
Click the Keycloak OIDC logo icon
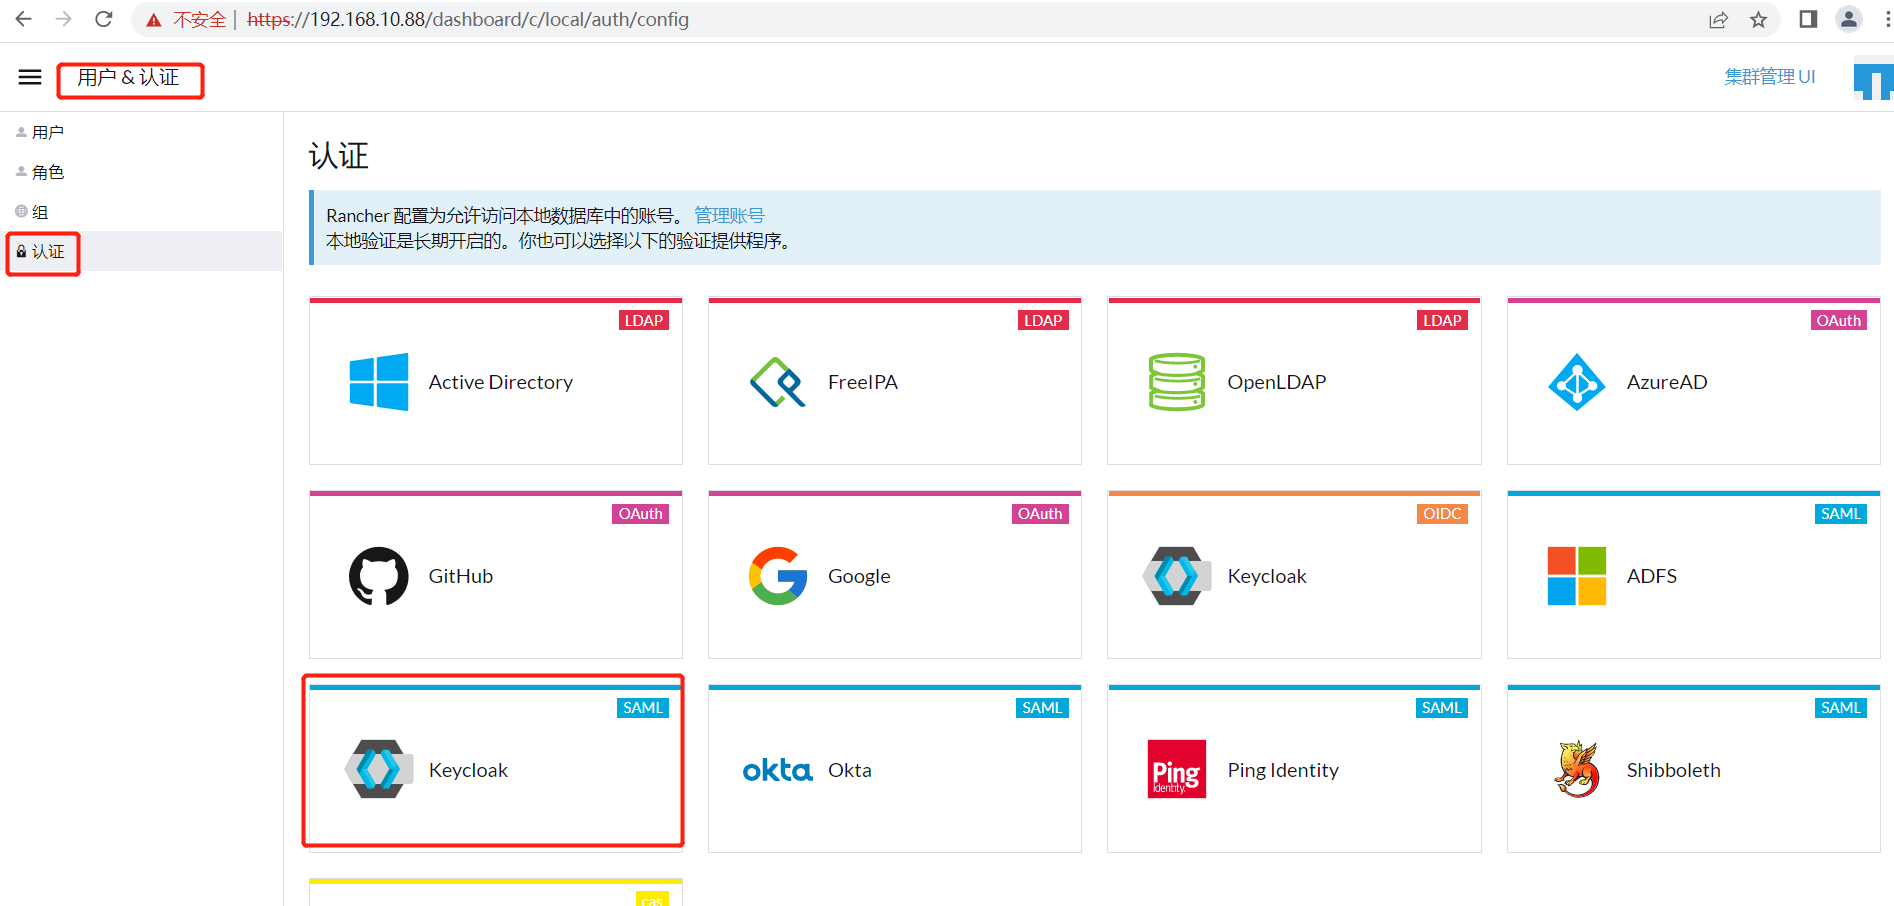[1177, 576]
